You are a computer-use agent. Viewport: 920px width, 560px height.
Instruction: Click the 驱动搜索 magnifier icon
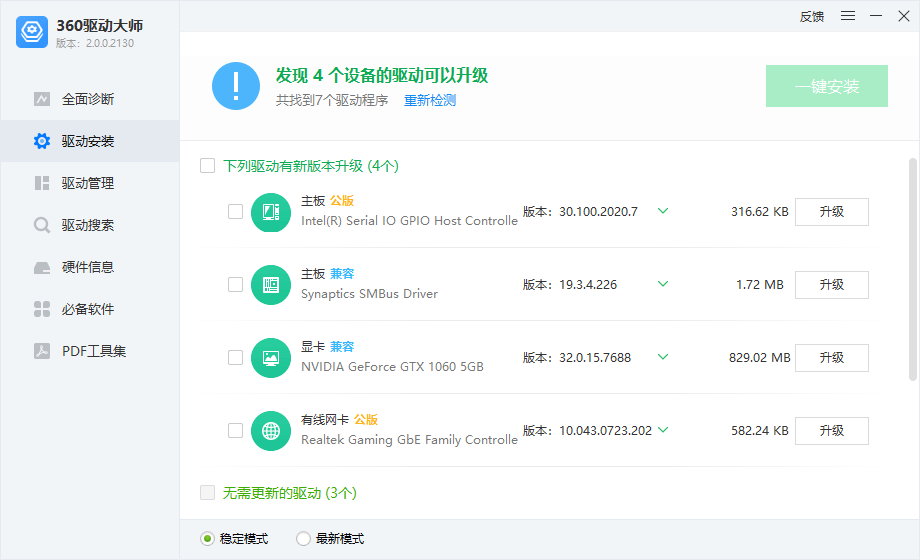click(x=42, y=225)
